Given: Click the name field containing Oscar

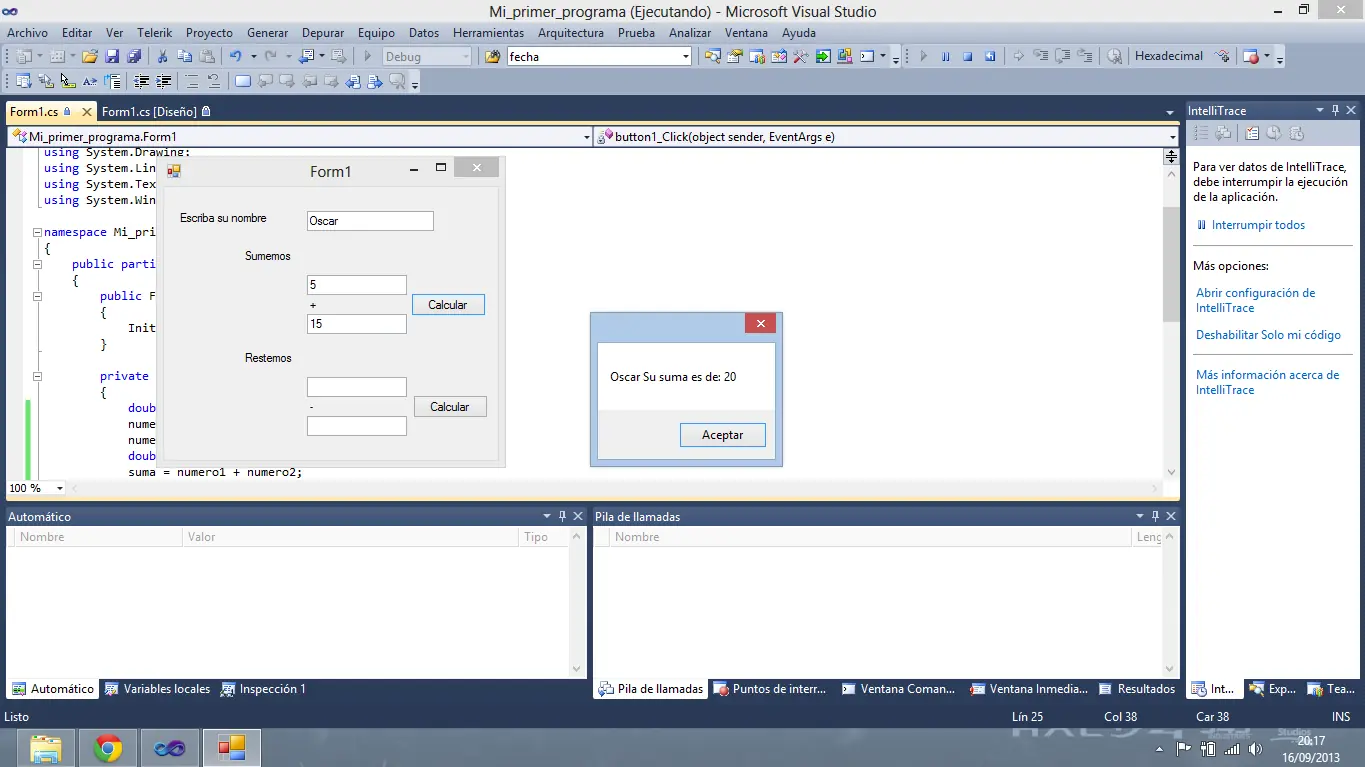Looking at the screenshot, I should [370, 221].
